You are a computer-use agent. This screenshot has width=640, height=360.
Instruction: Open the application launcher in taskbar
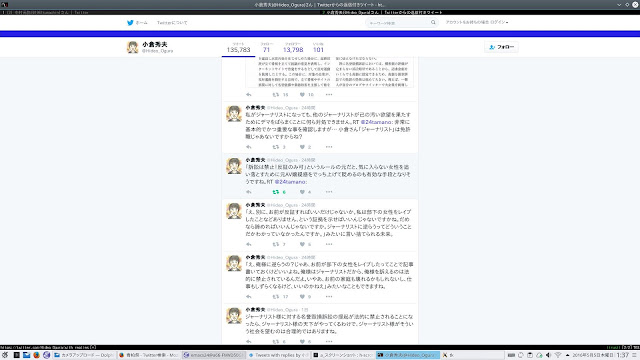tap(5, 355)
